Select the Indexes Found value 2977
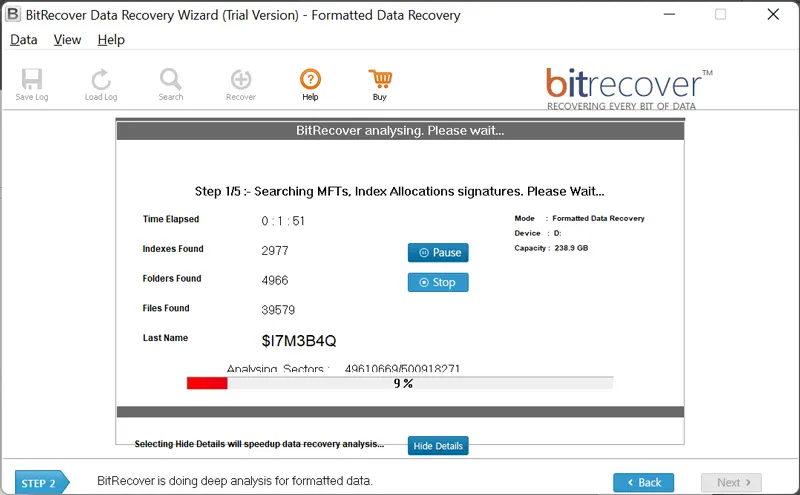This screenshot has width=800, height=495. click(275, 251)
